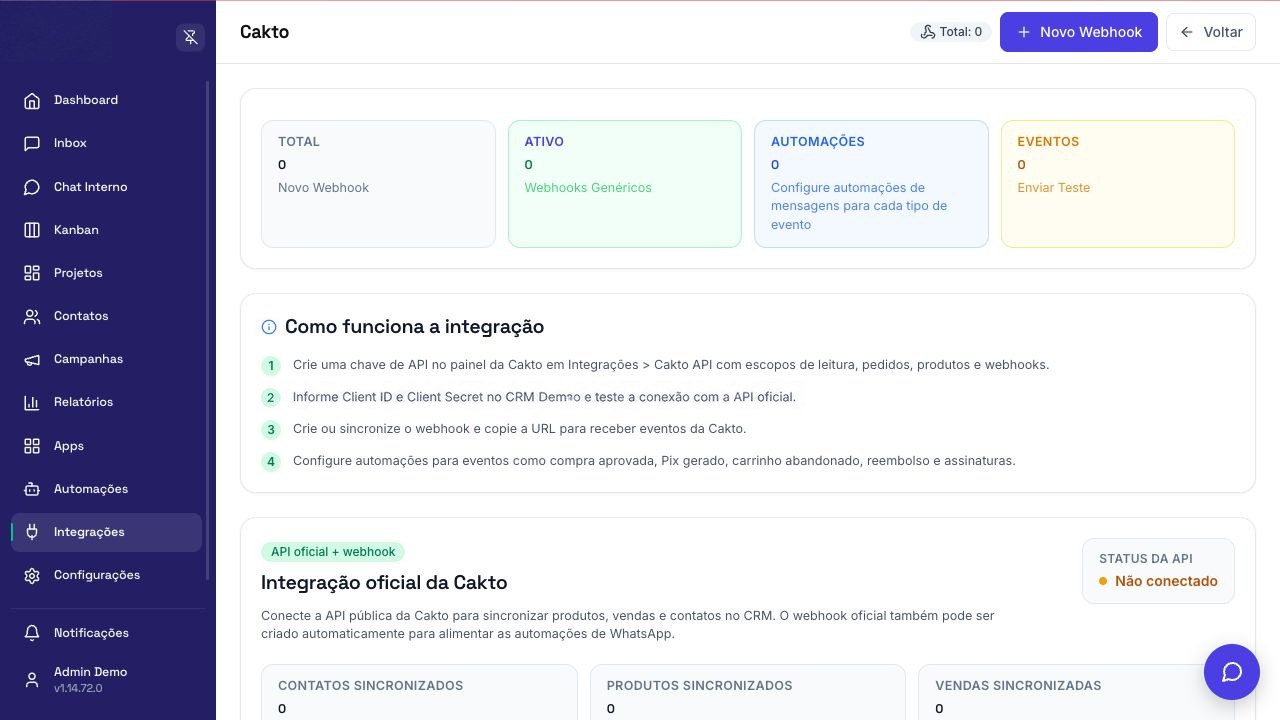Click the Inbox message icon
Screen dimensions: 1280x720
32,143
